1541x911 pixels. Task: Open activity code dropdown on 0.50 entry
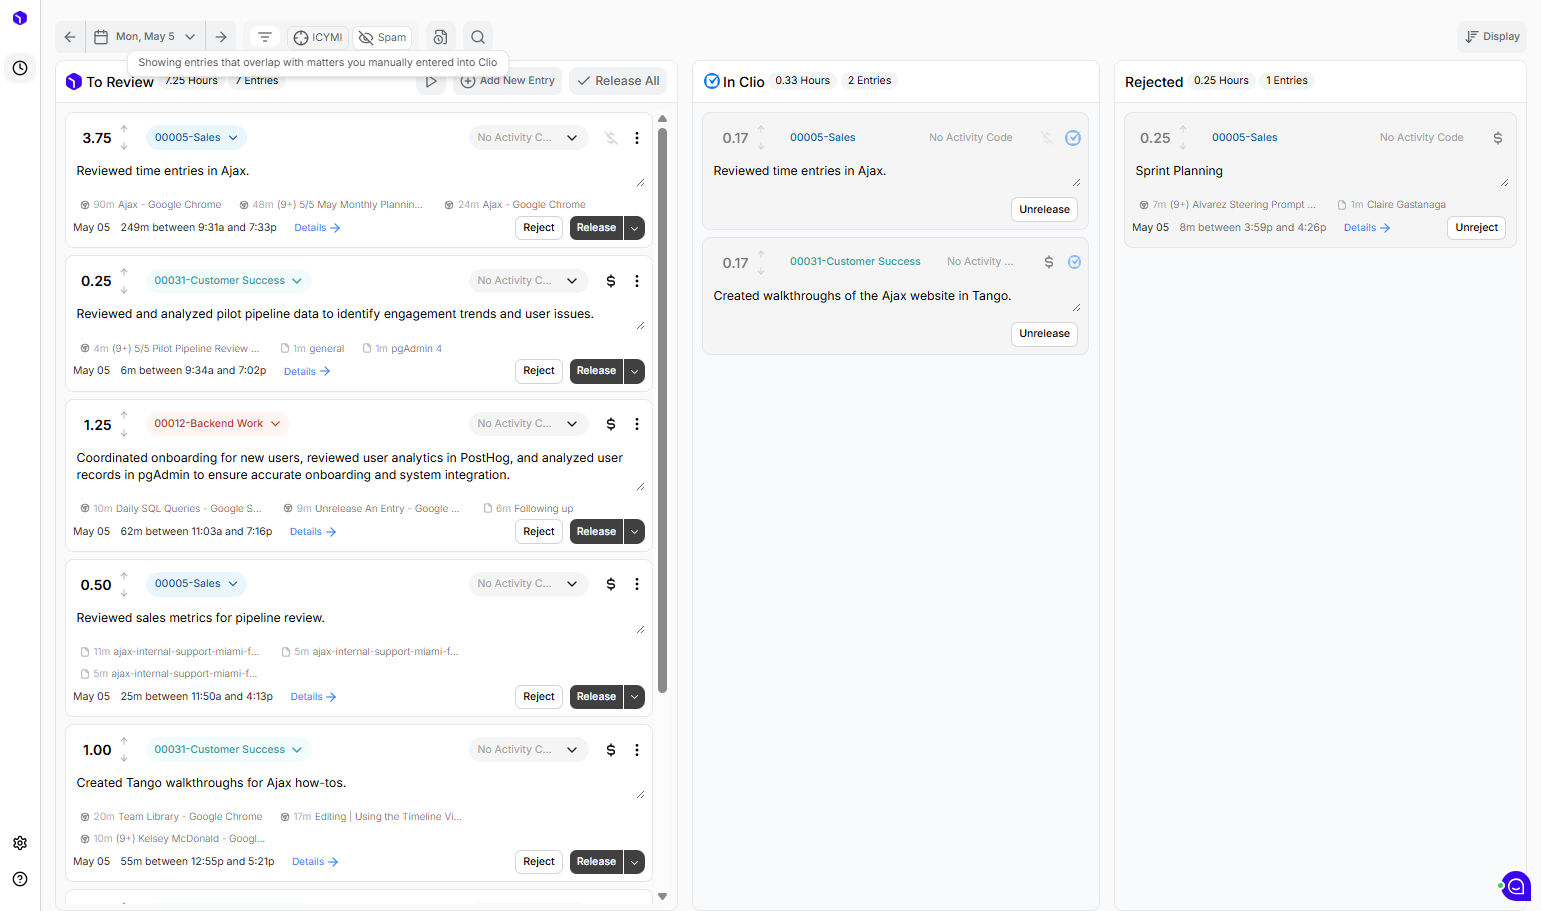(527, 584)
